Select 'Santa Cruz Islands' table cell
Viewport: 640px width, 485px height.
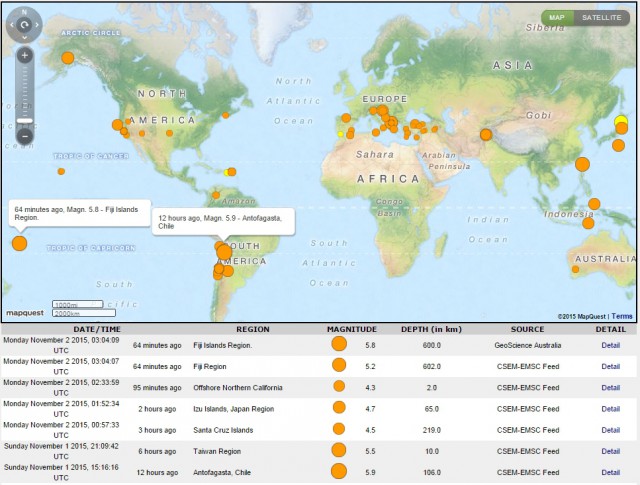tap(223, 430)
